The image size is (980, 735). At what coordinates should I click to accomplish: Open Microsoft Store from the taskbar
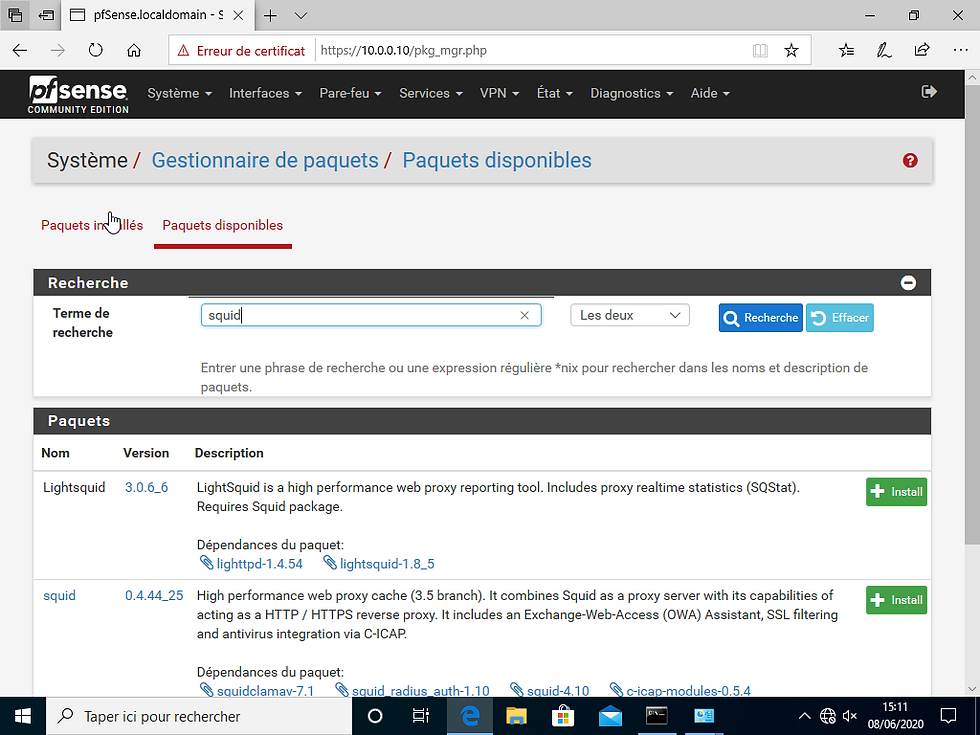point(563,716)
